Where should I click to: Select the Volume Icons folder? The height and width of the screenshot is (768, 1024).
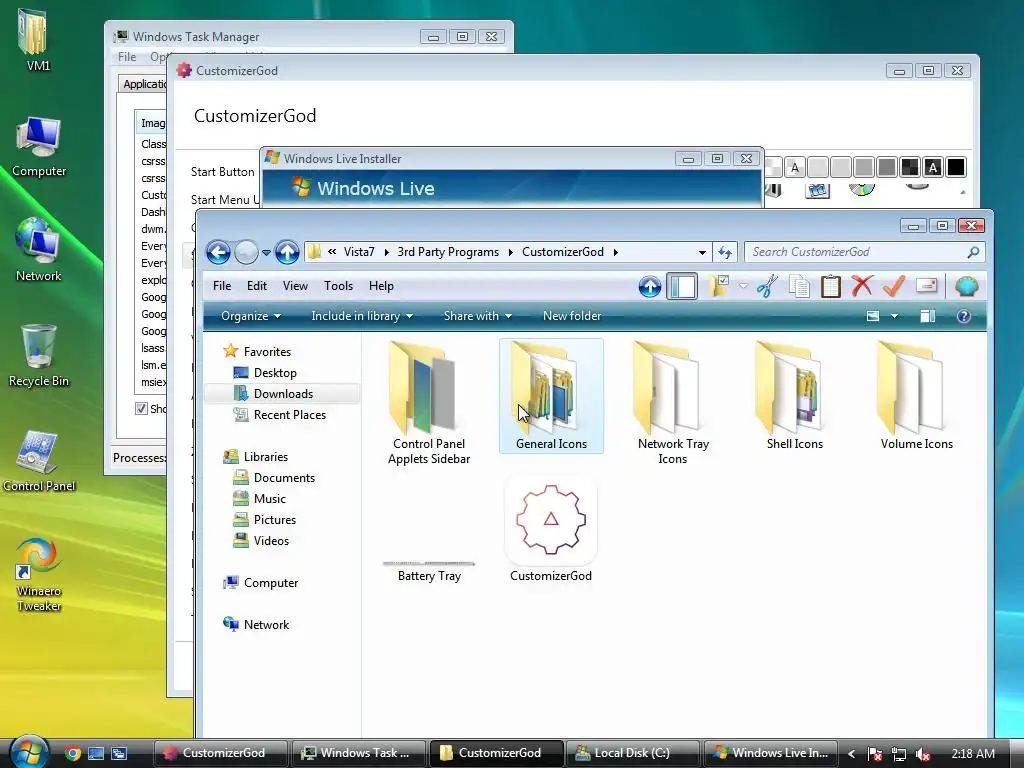click(917, 396)
